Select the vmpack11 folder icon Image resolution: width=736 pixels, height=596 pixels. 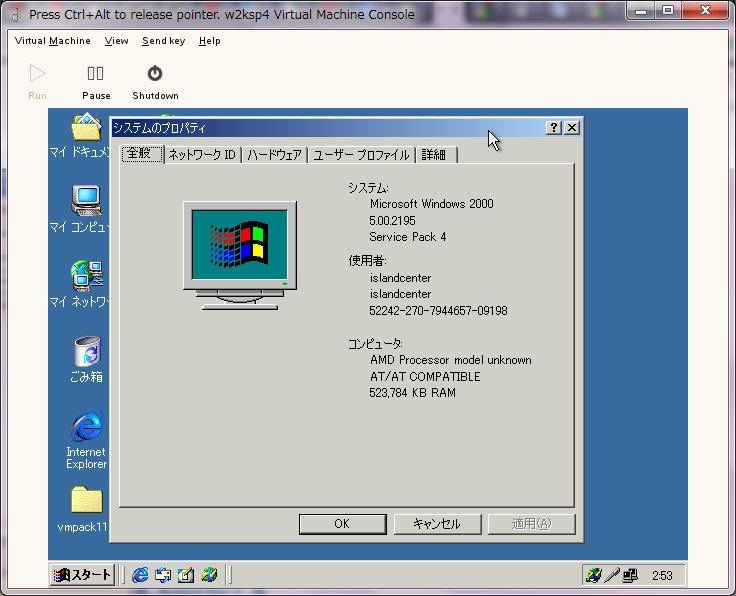[86, 499]
